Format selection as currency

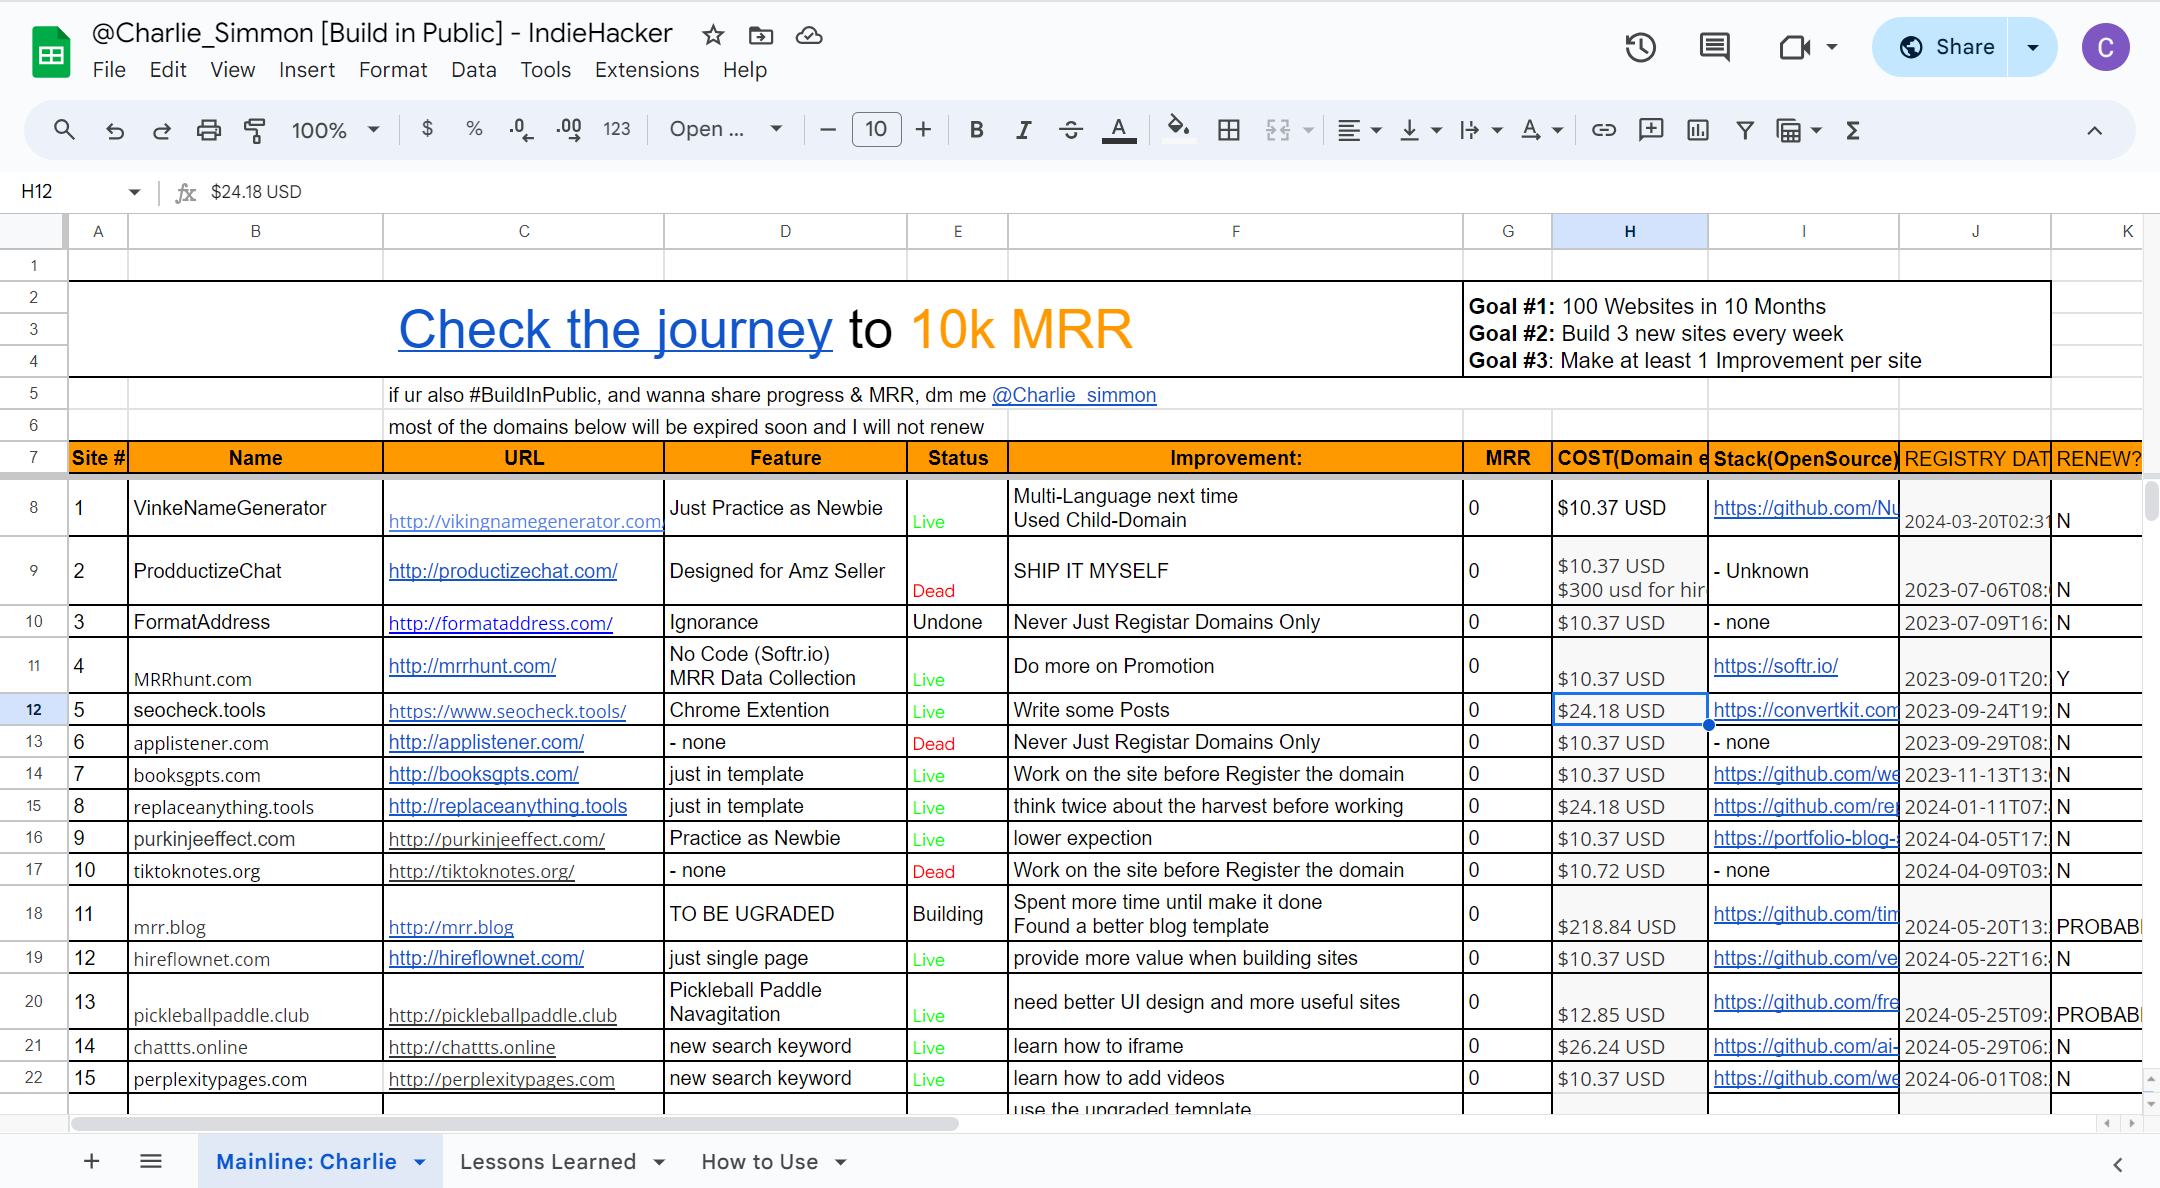click(x=427, y=129)
